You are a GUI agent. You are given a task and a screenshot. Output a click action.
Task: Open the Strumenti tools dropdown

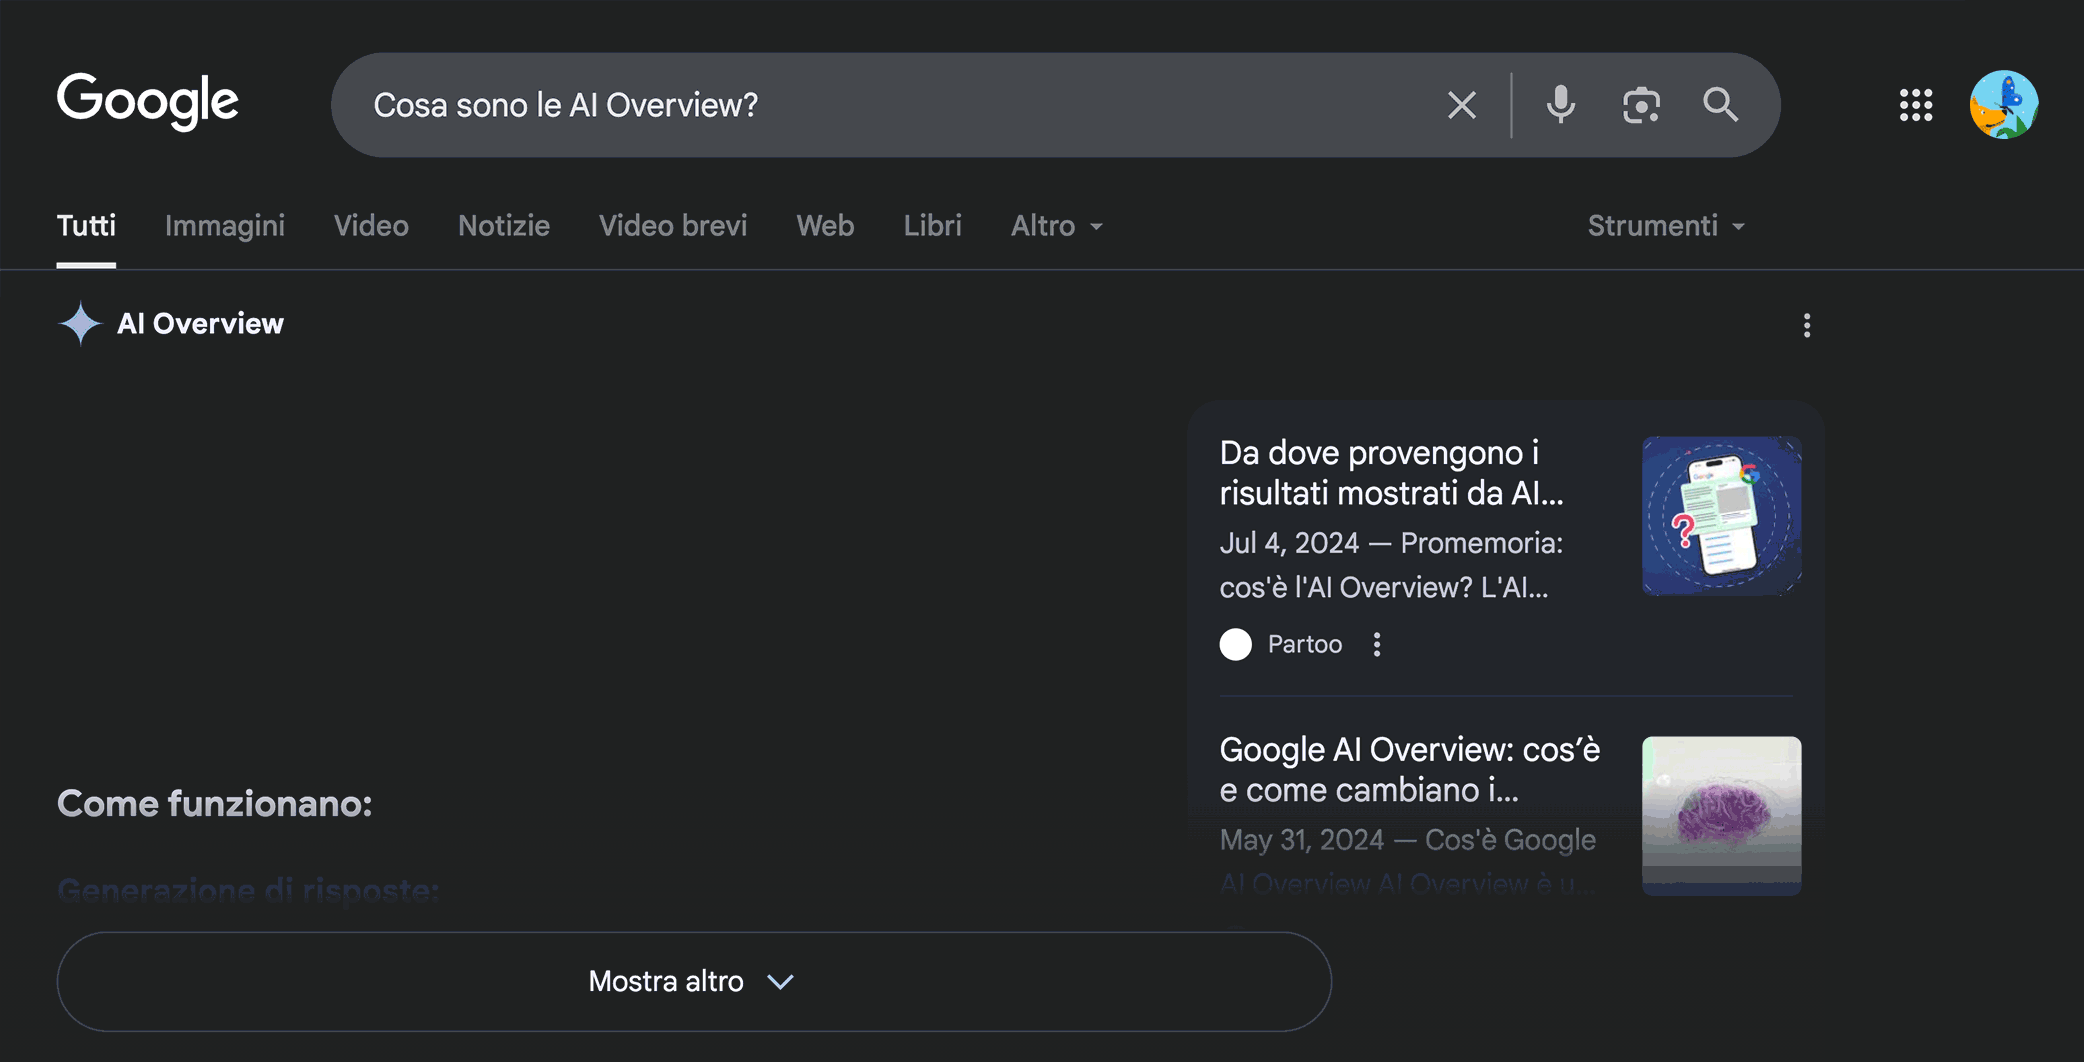(x=1665, y=226)
